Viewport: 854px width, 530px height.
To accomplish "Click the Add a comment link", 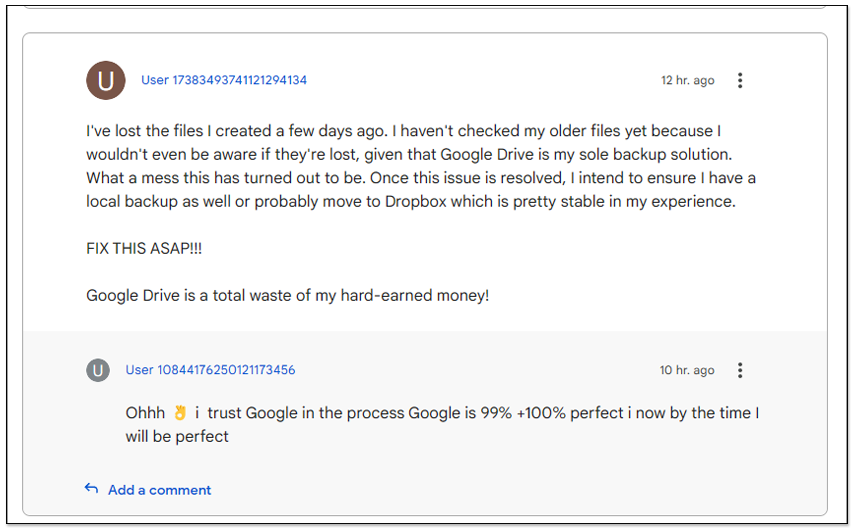I will 159,490.
